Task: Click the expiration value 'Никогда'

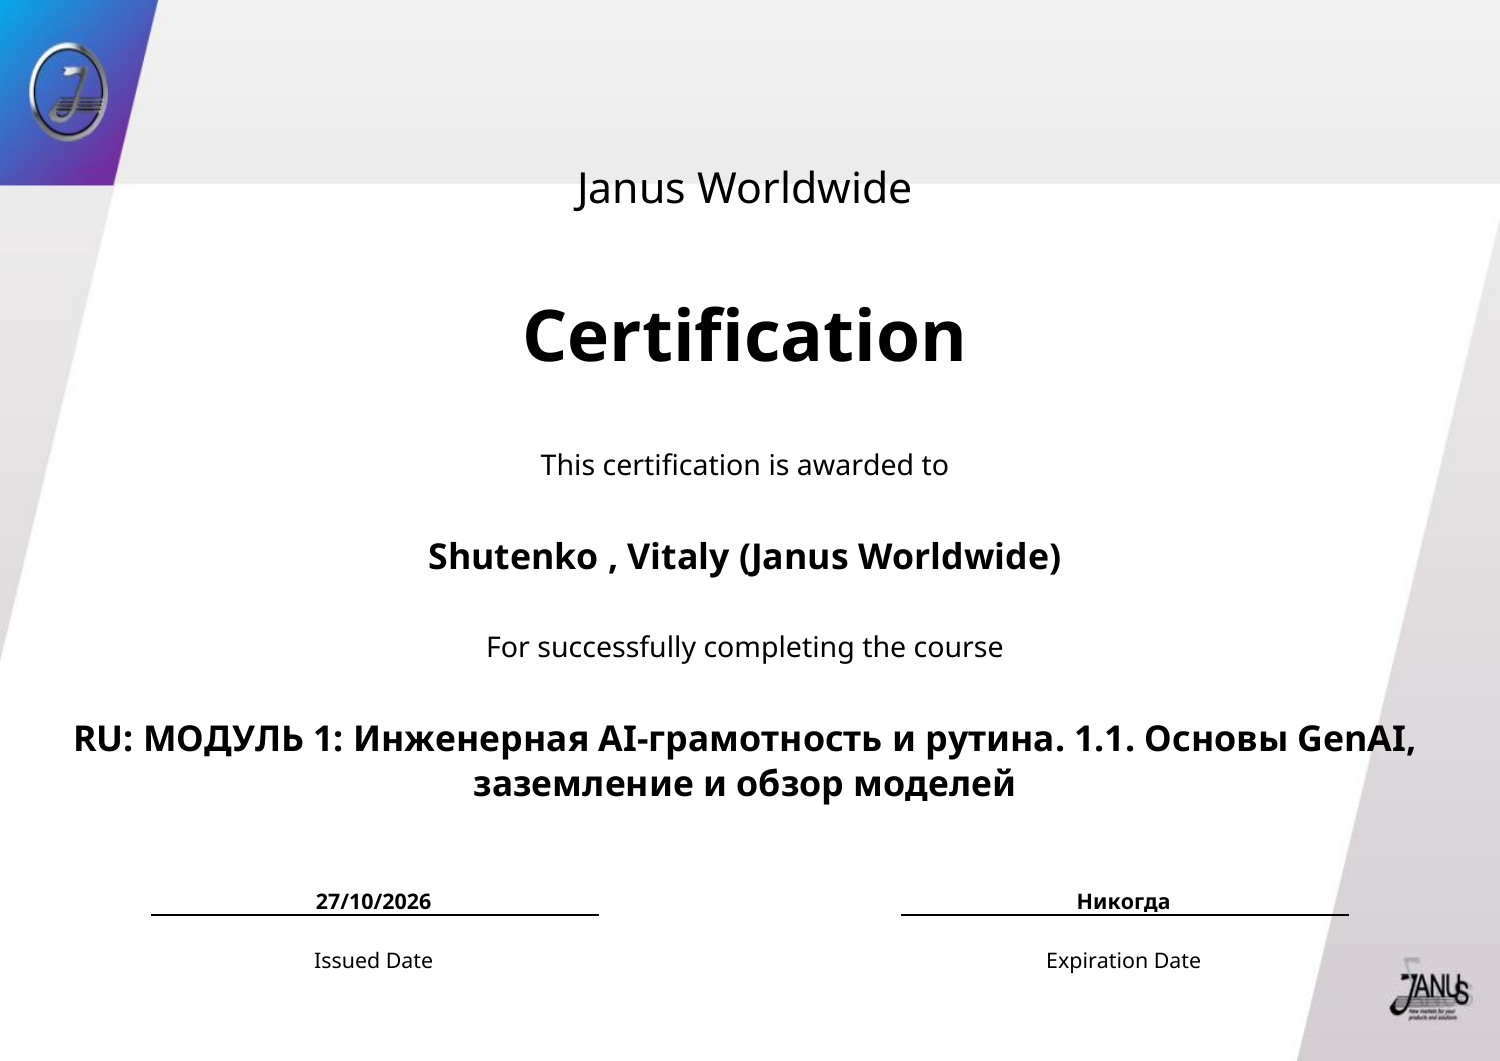Action: pos(1123,901)
